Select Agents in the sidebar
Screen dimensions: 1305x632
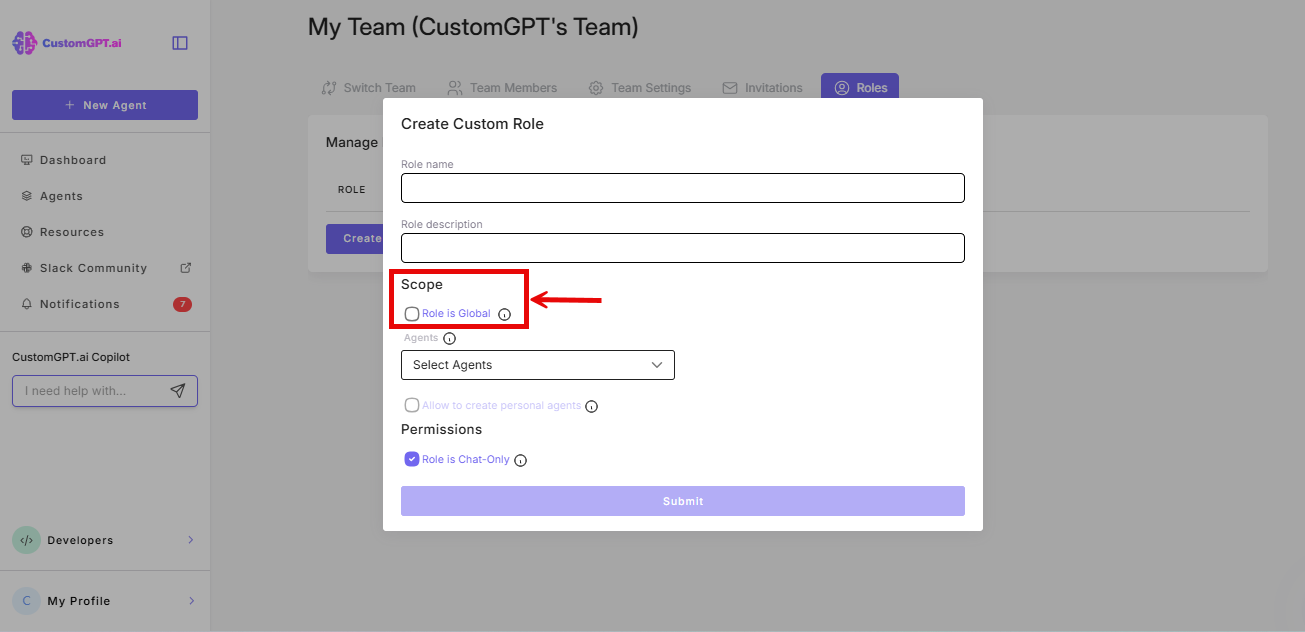[x=59, y=195]
